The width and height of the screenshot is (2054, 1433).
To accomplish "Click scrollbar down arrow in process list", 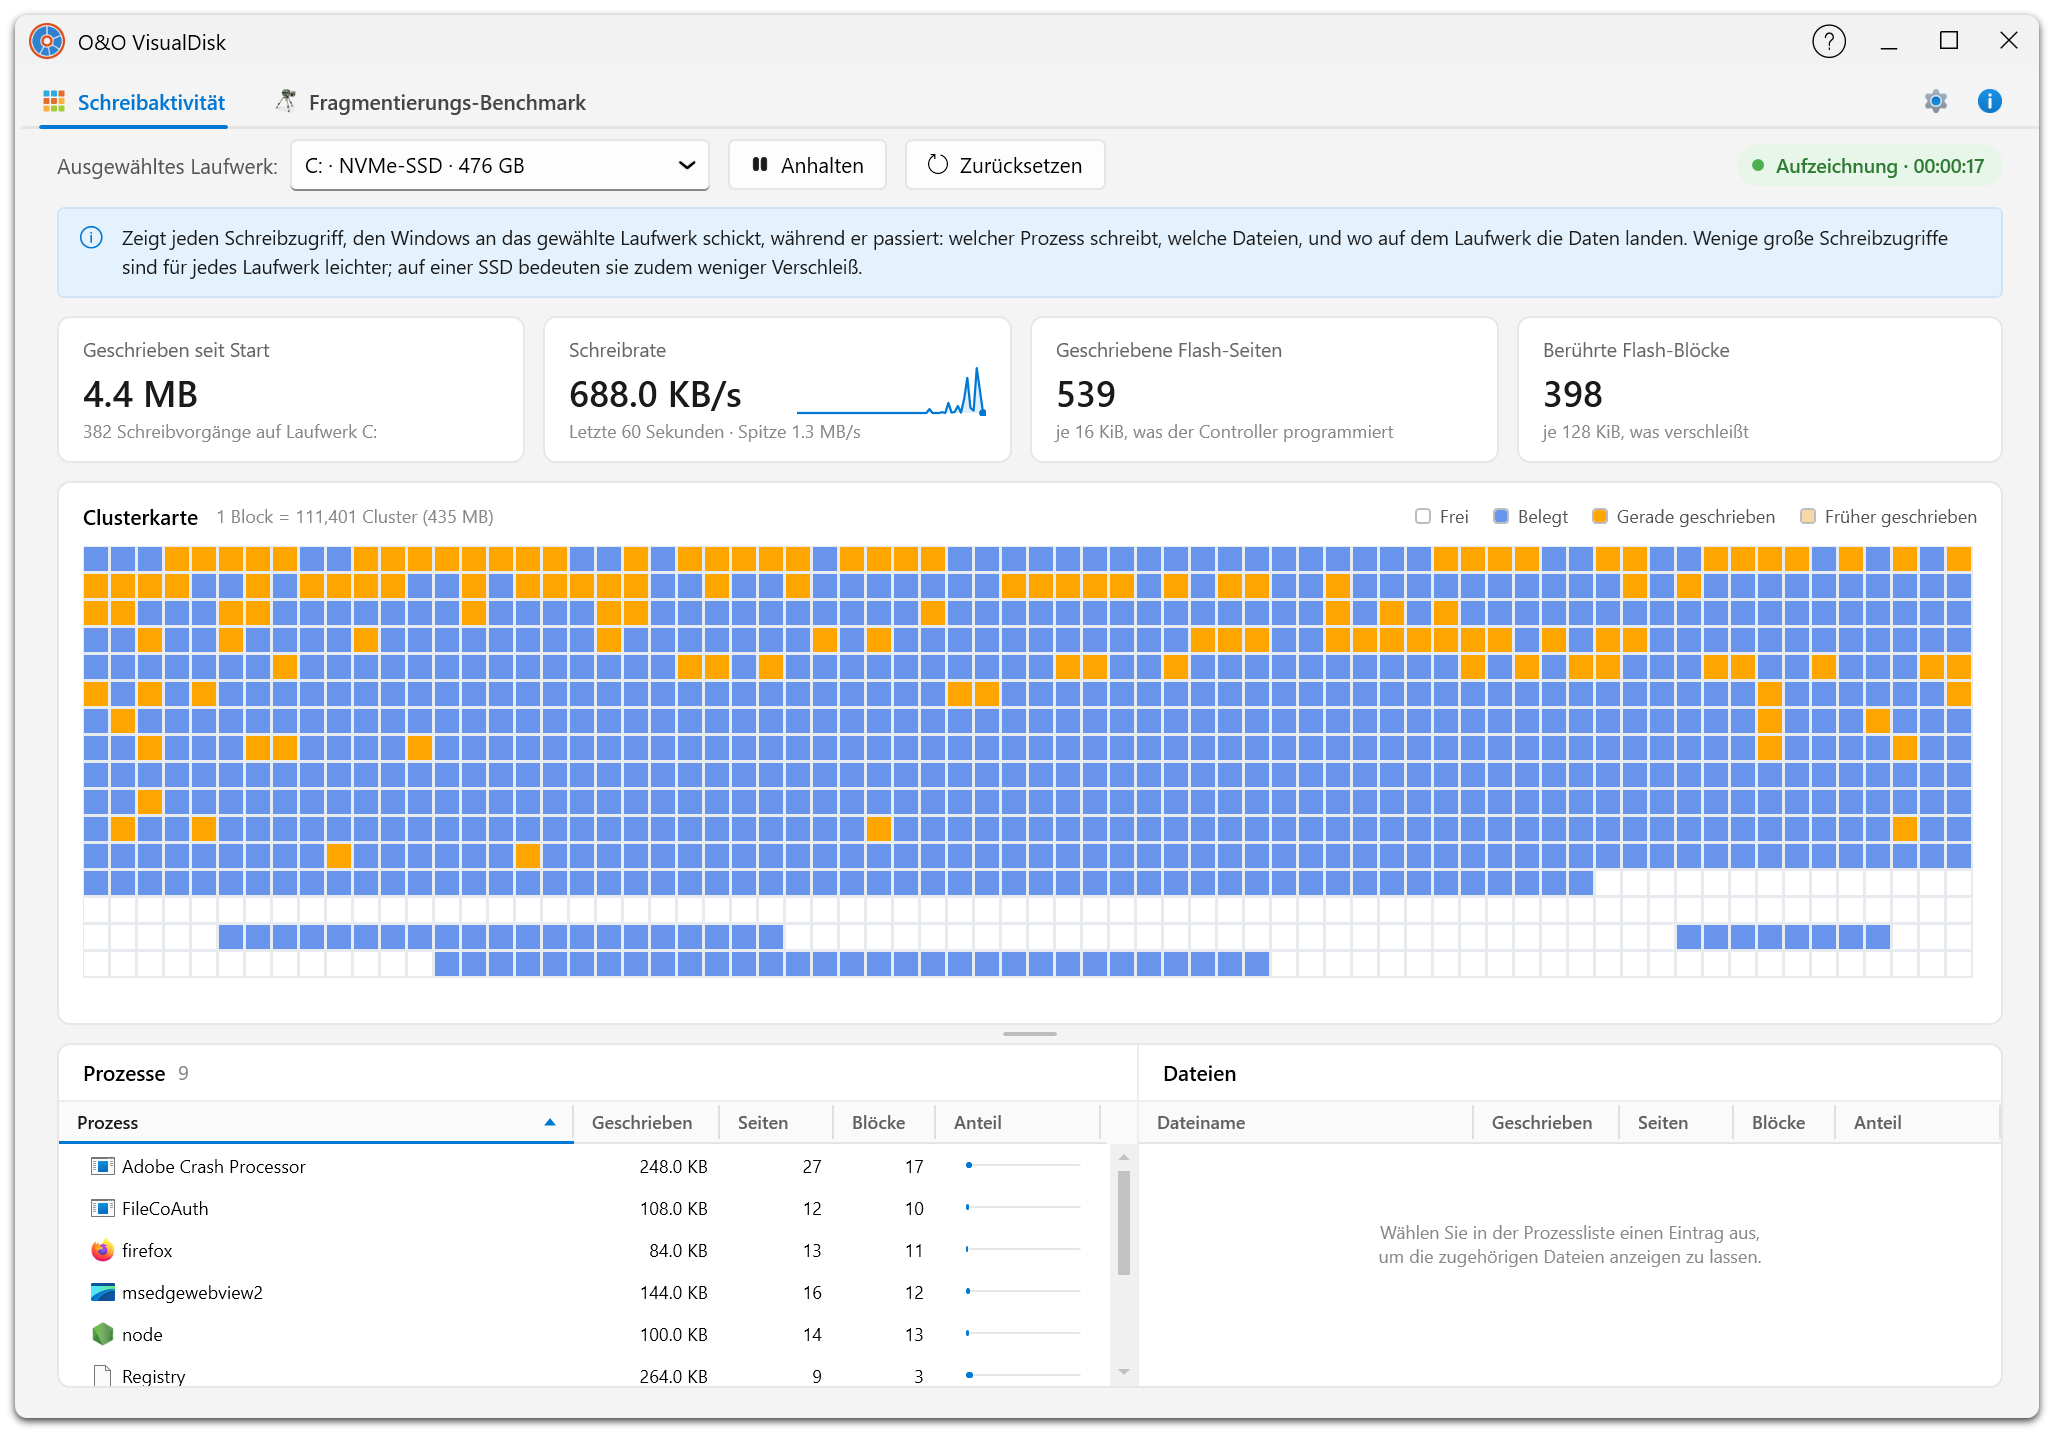I will tap(1123, 1371).
